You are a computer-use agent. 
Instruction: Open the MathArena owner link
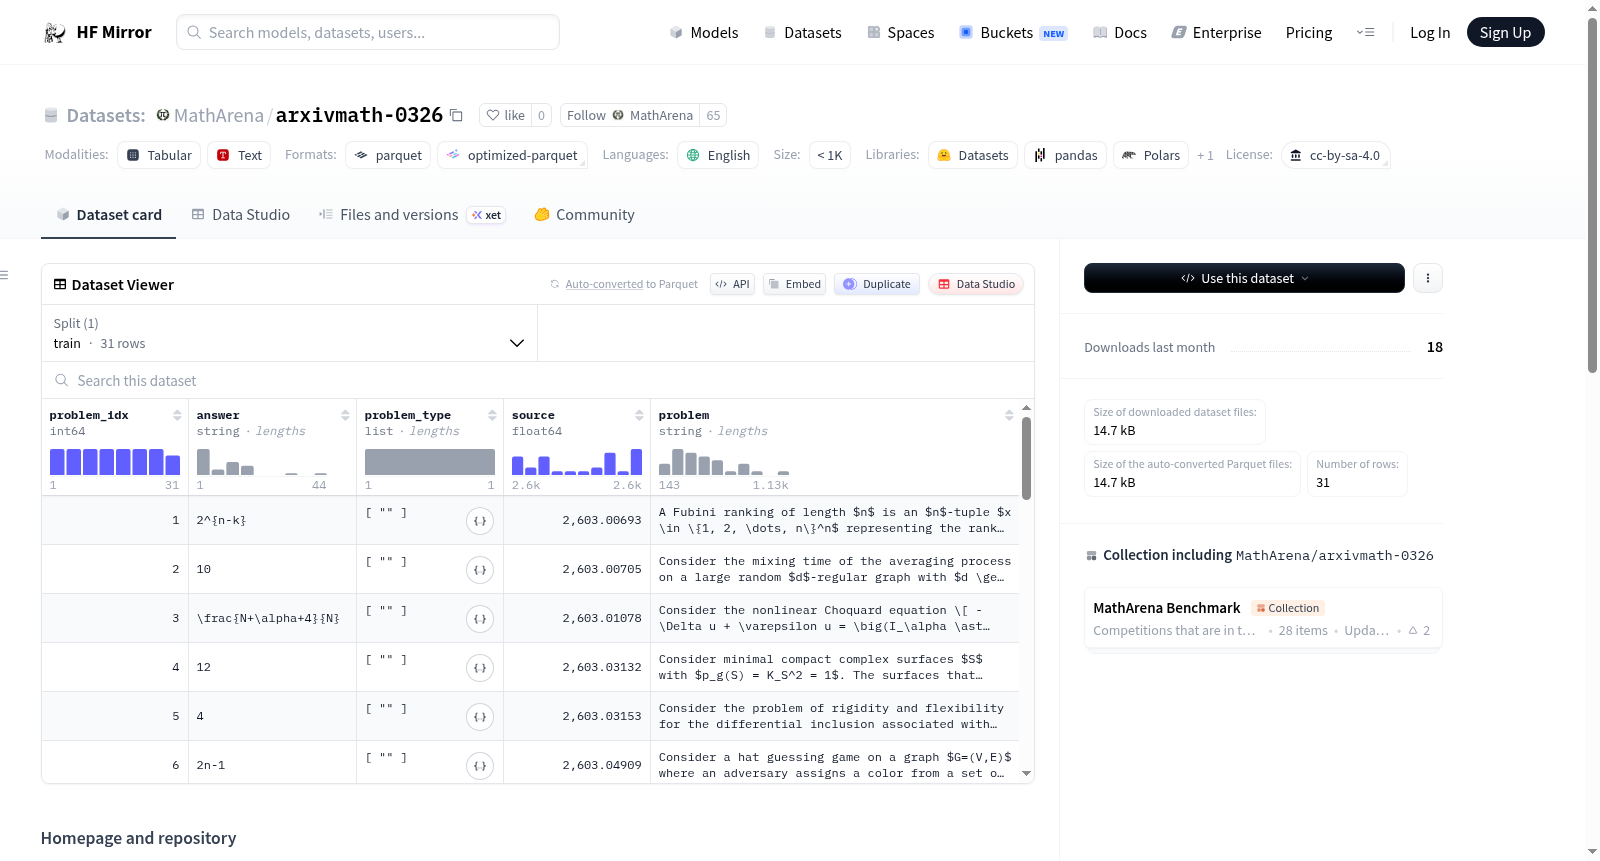coord(218,115)
